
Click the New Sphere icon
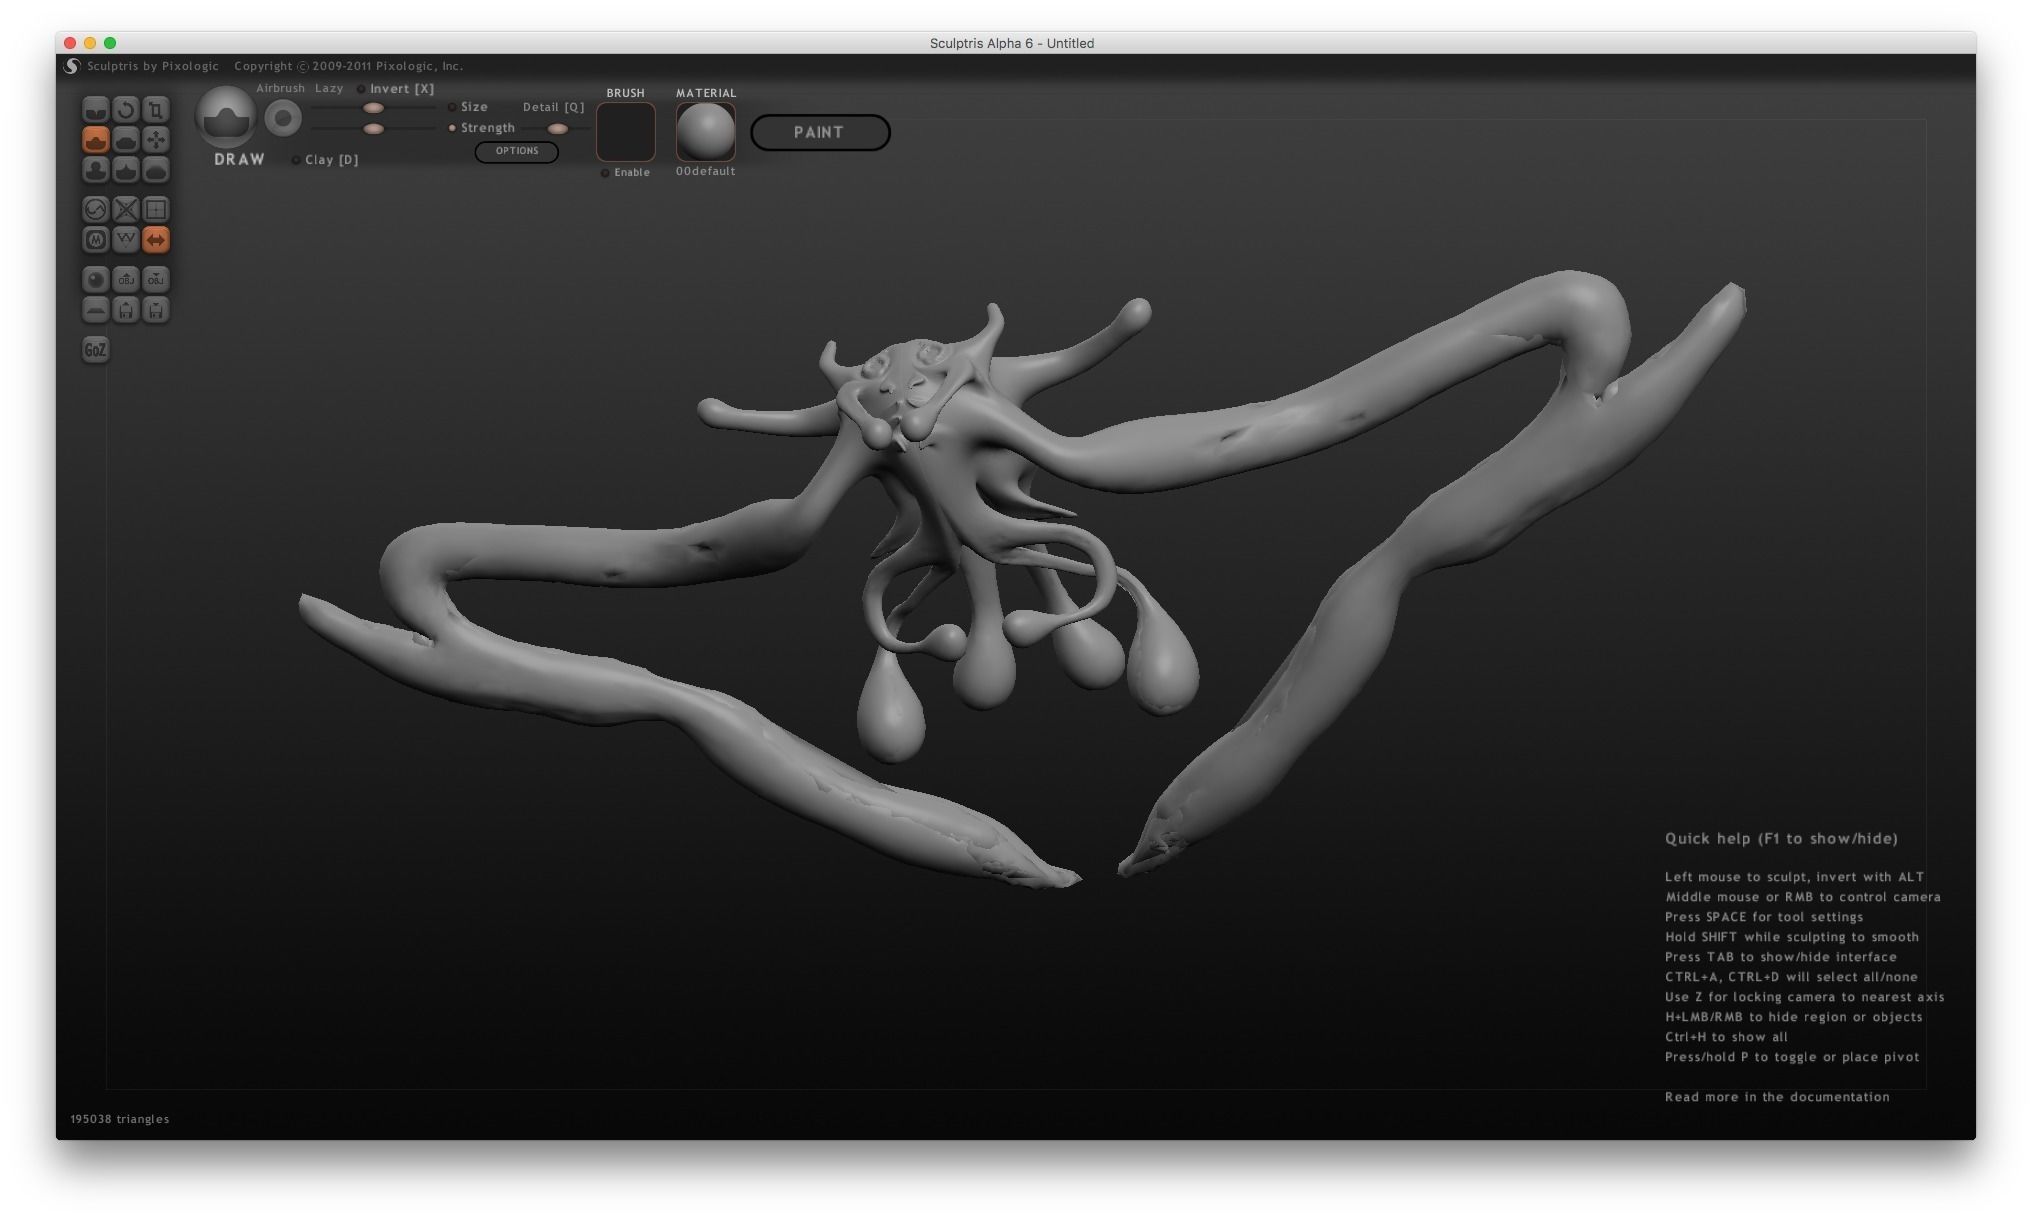(95, 279)
